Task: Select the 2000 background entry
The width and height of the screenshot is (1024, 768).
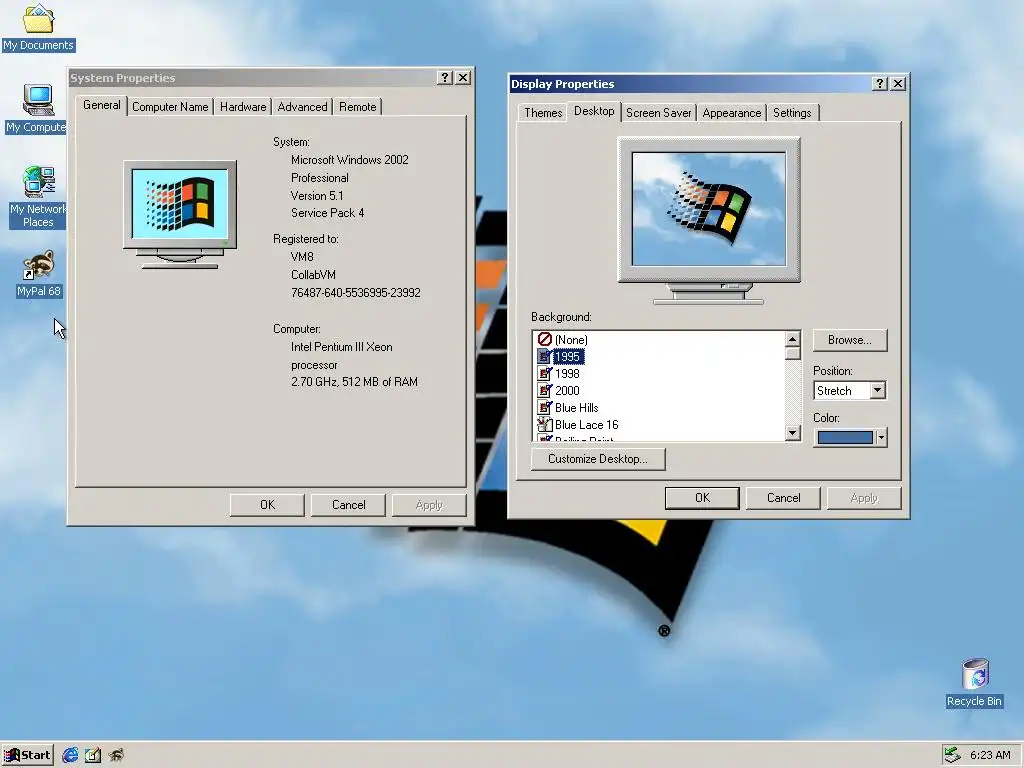Action: click(x=567, y=391)
